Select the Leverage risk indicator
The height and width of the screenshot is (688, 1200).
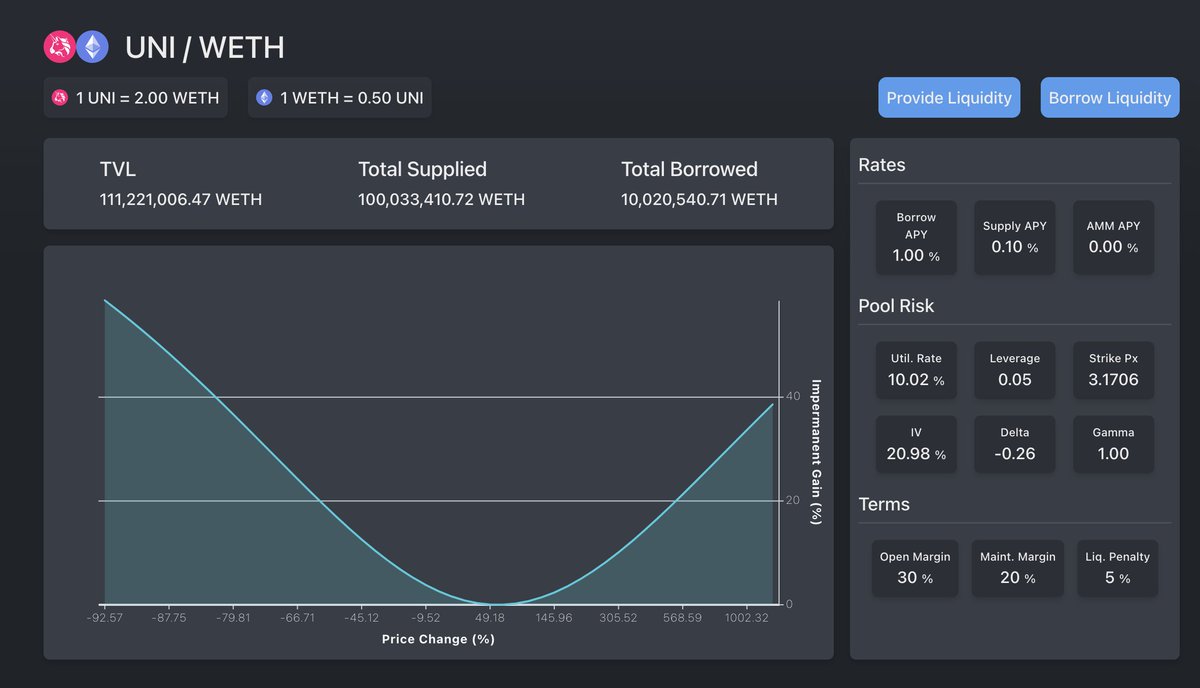coord(1014,370)
